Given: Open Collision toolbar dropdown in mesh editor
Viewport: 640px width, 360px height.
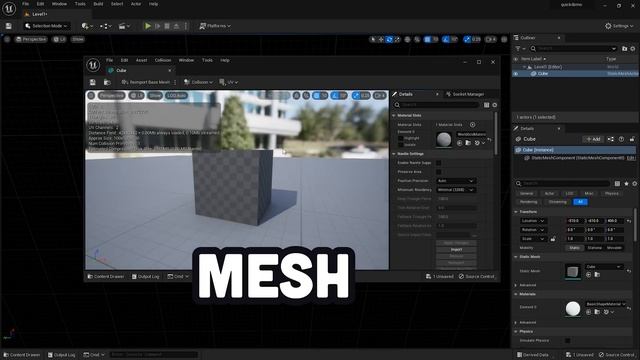Looking at the screenshot, I should (x=198, y=82).
